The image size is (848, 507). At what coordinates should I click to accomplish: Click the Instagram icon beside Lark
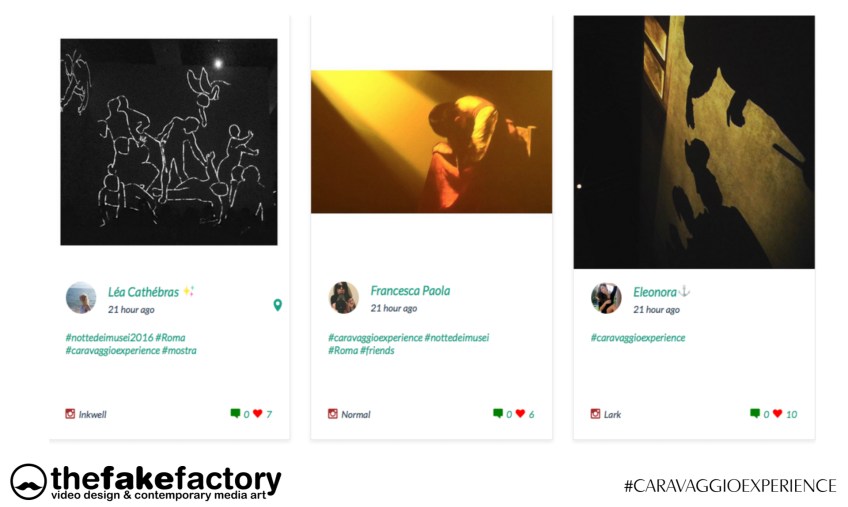(595, 414)
